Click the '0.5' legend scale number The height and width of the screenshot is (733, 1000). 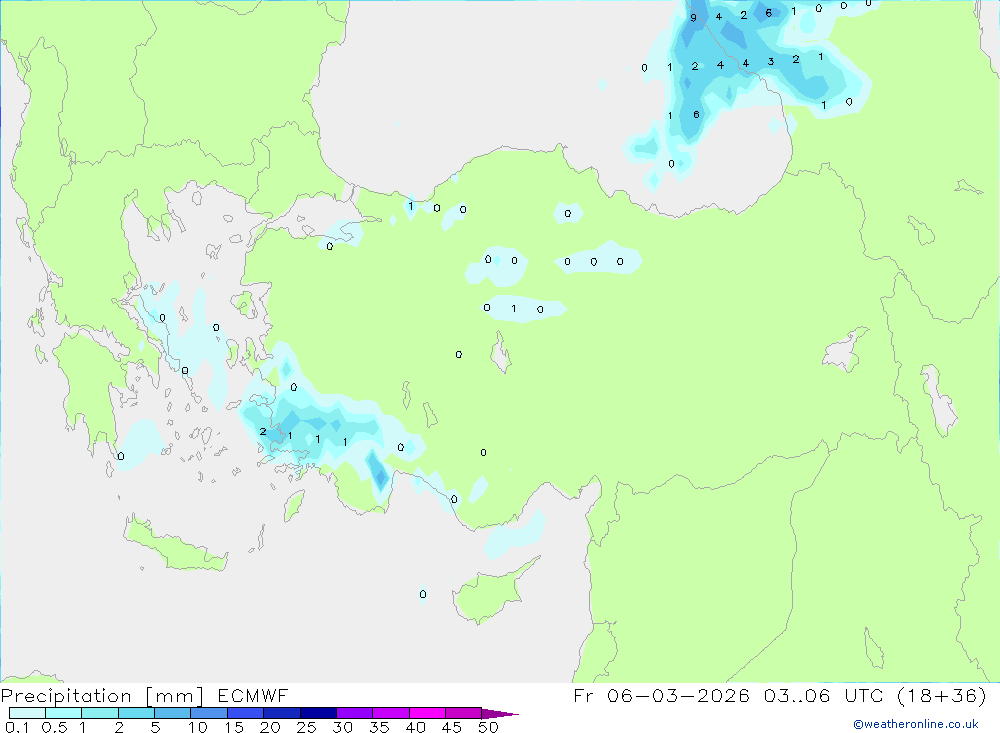(55, 727)
